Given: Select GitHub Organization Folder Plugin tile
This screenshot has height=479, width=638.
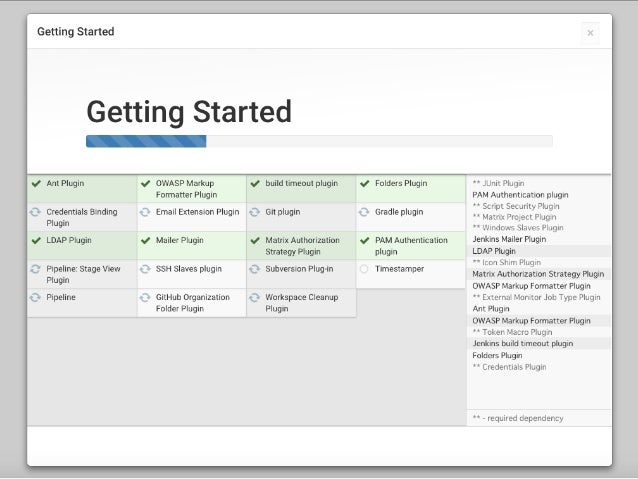Looking at the screenshot, I should 192,303.
